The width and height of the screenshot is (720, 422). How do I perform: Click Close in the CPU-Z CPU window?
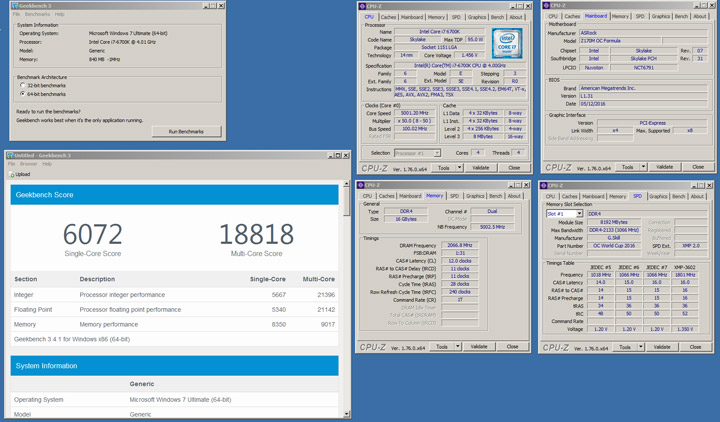click(x=514, y=168)
